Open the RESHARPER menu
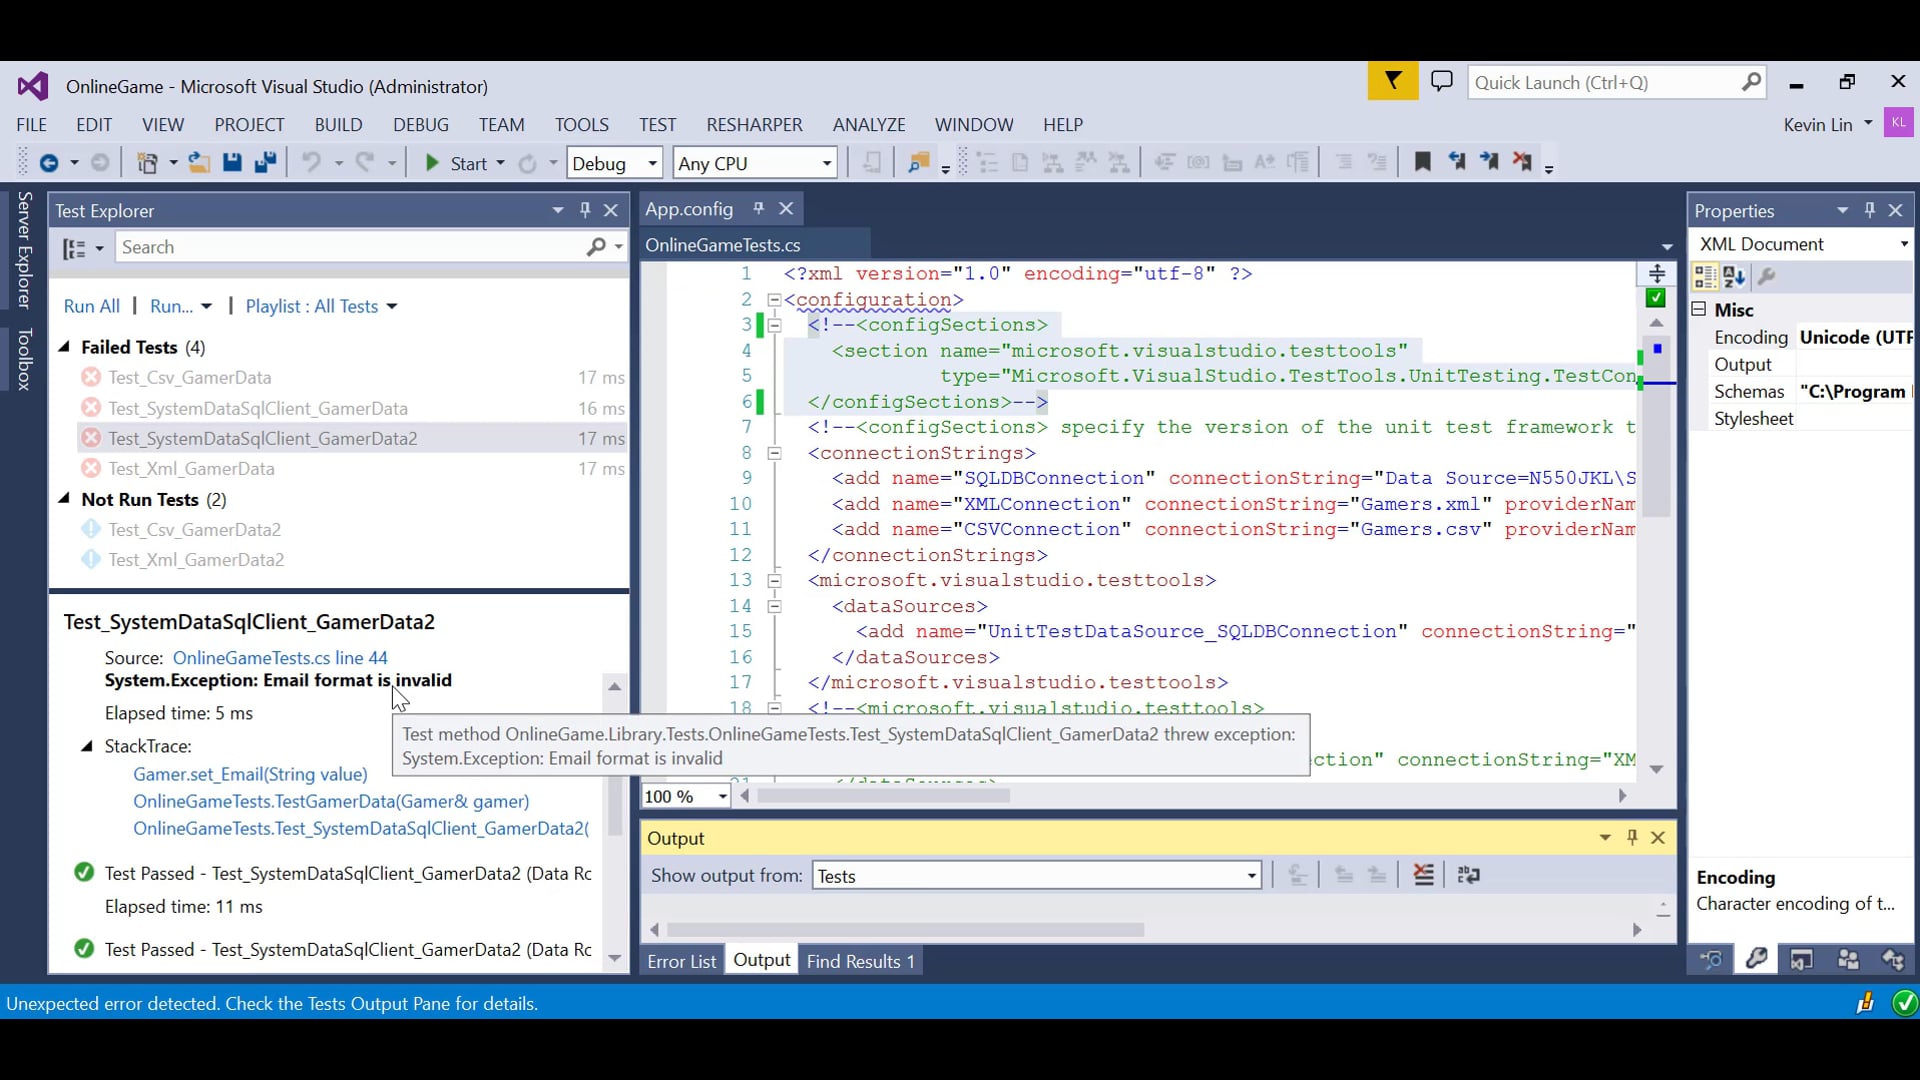Image resolution: width=1920 pixels, height=1080 pixels. click(x=754, y=124)
